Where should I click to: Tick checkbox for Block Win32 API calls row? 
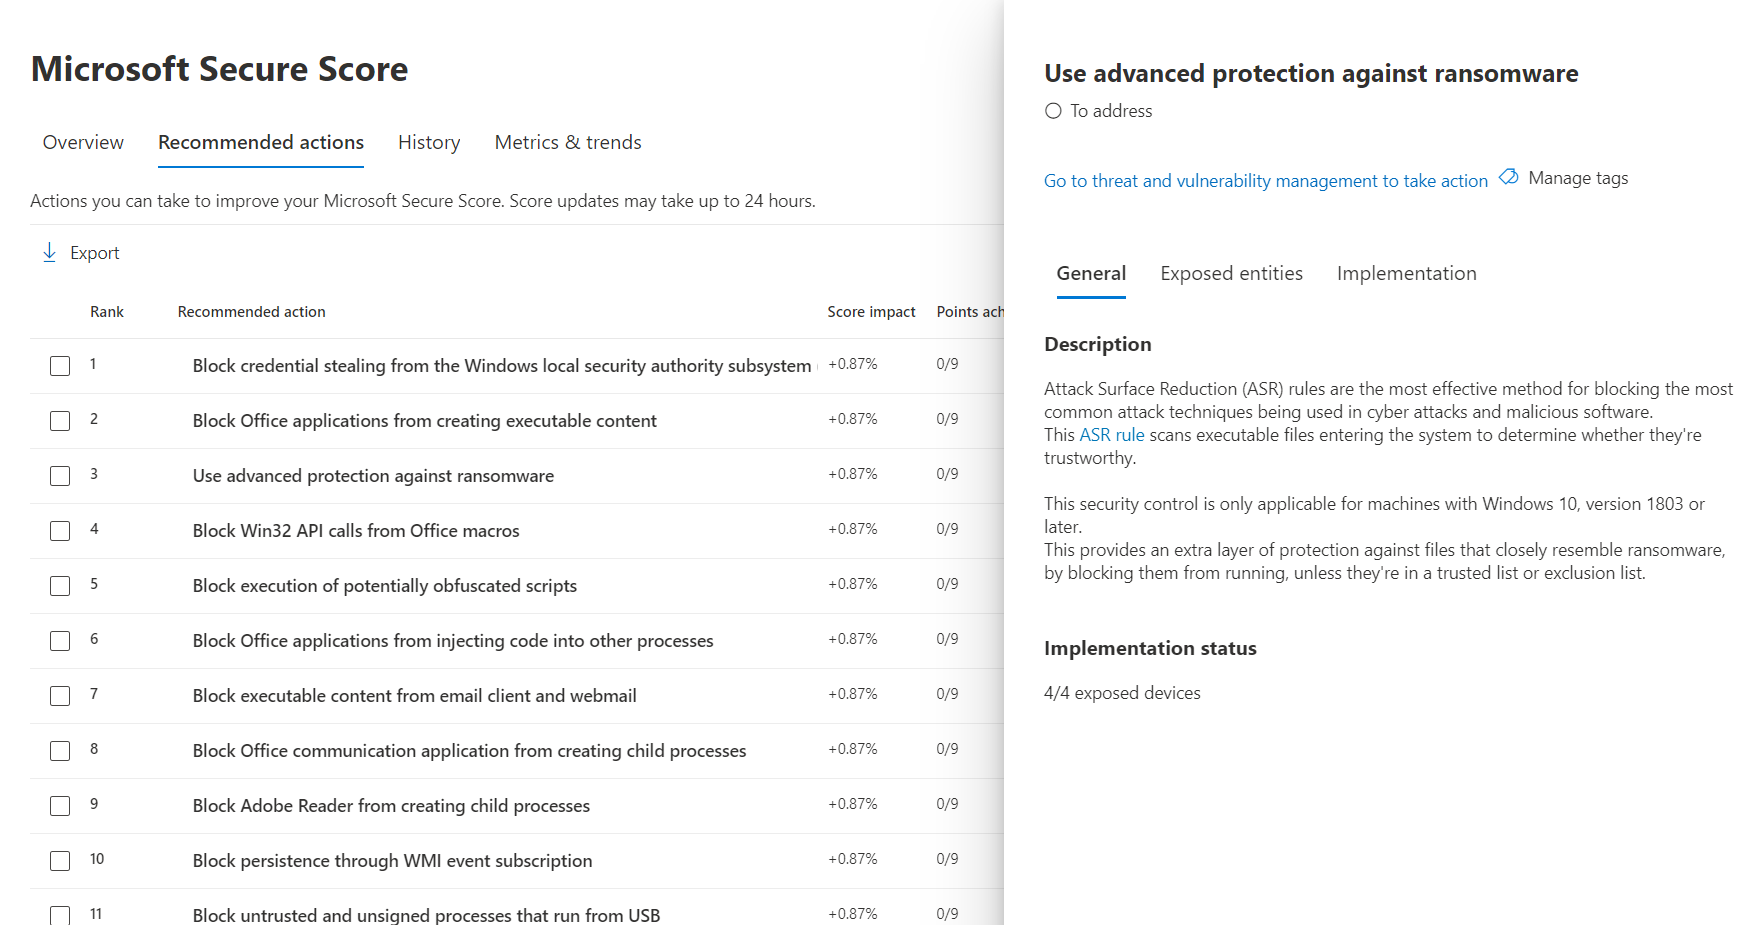coord(60,531)
